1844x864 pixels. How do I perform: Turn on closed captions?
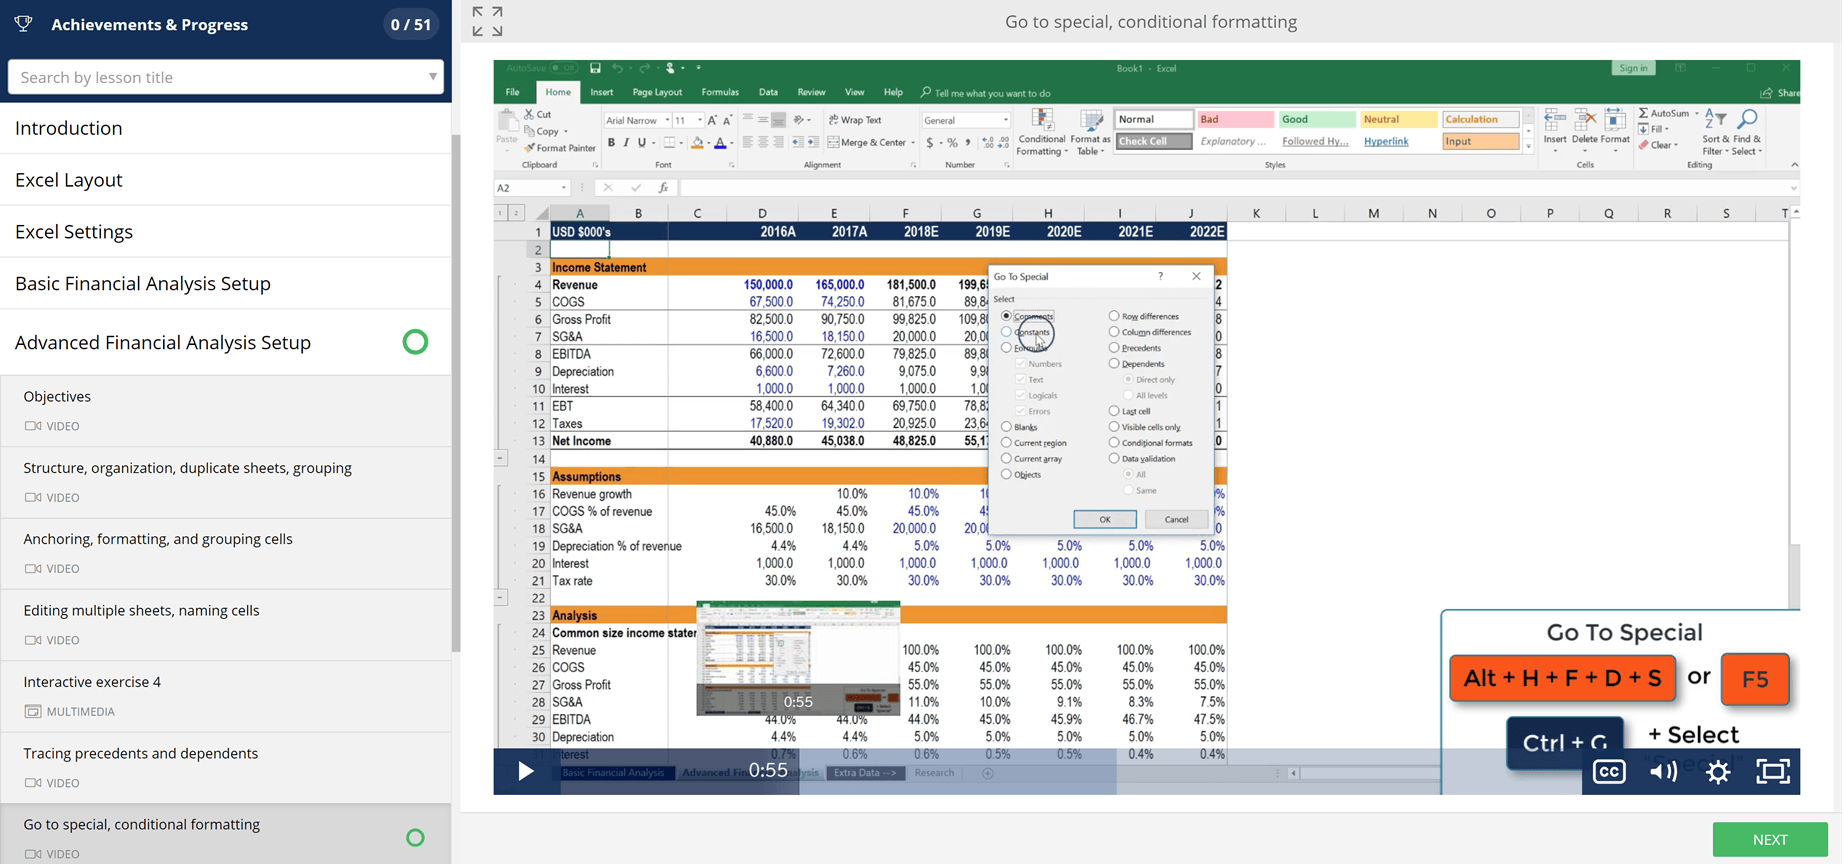[x=1609, y=771]
